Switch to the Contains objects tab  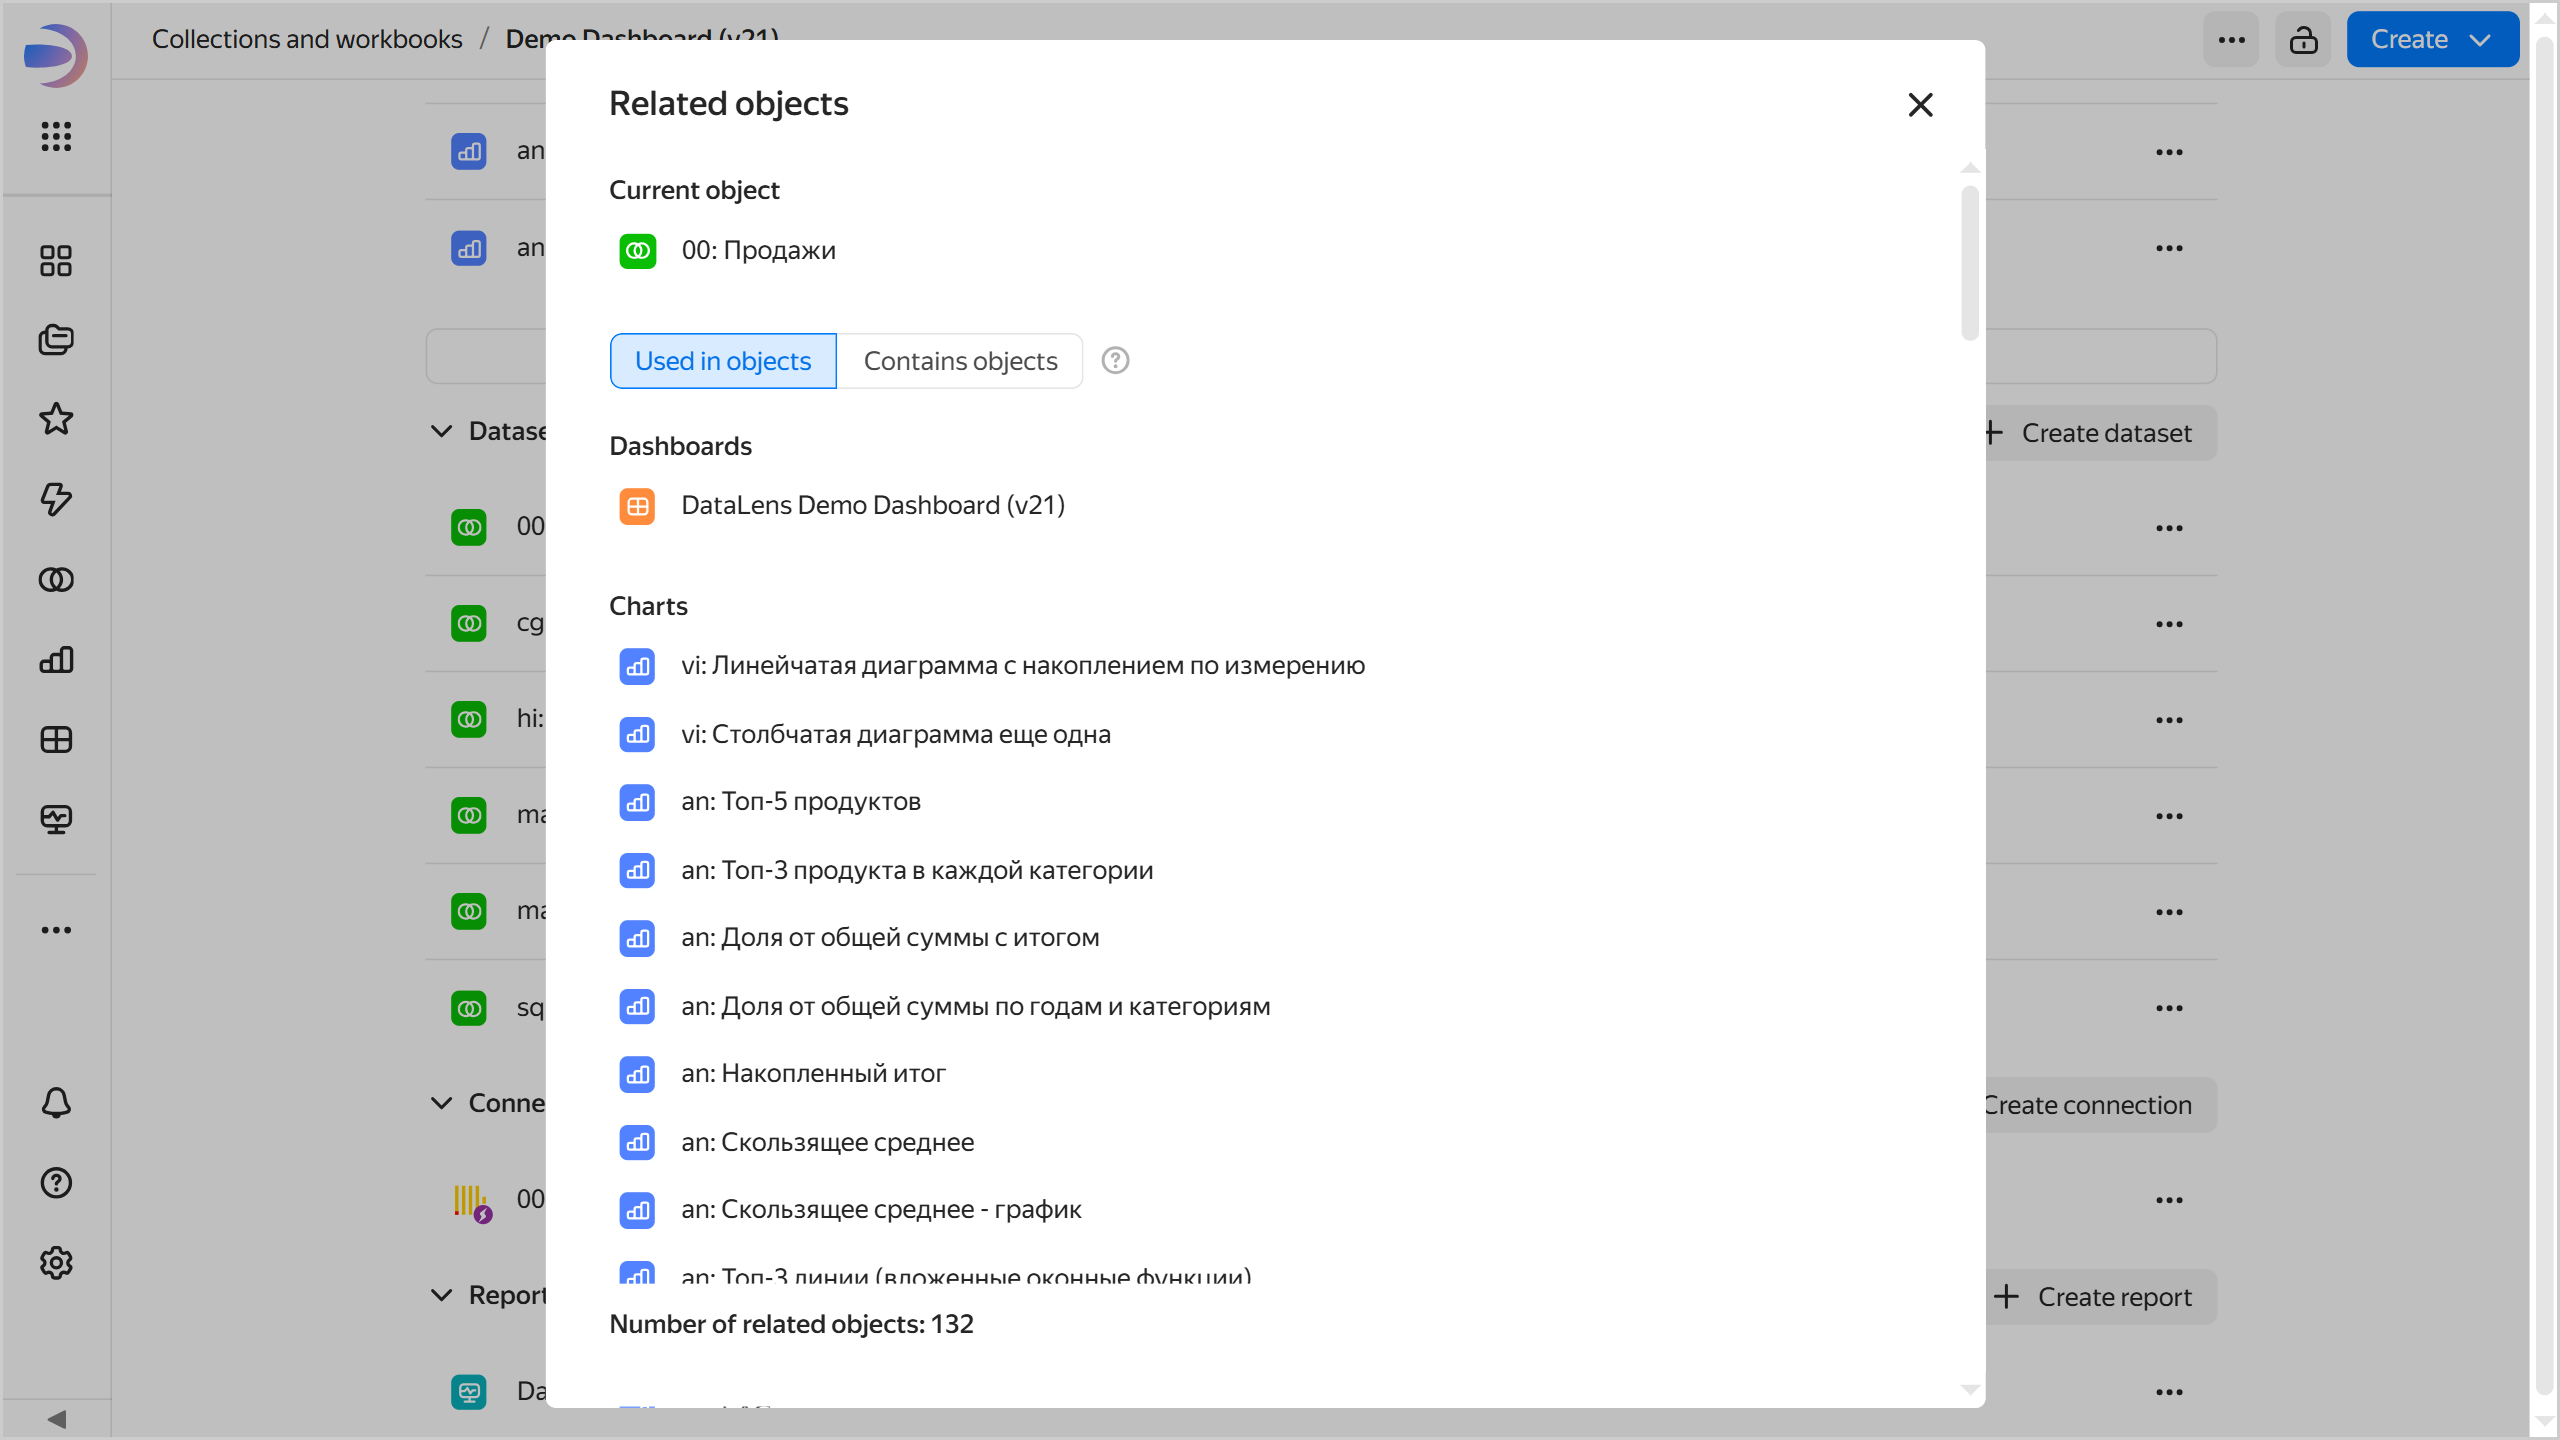(960, 361)
